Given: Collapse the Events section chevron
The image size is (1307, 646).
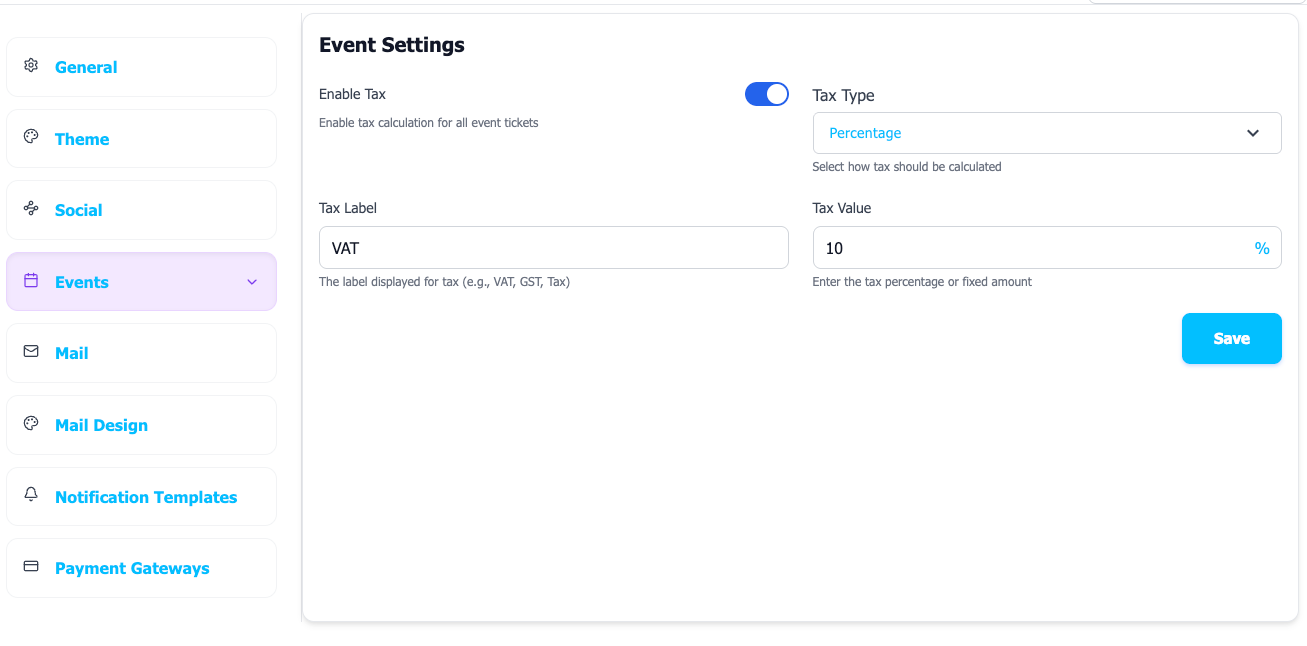Looking at the screenshot, I should [x=251, y=282].
